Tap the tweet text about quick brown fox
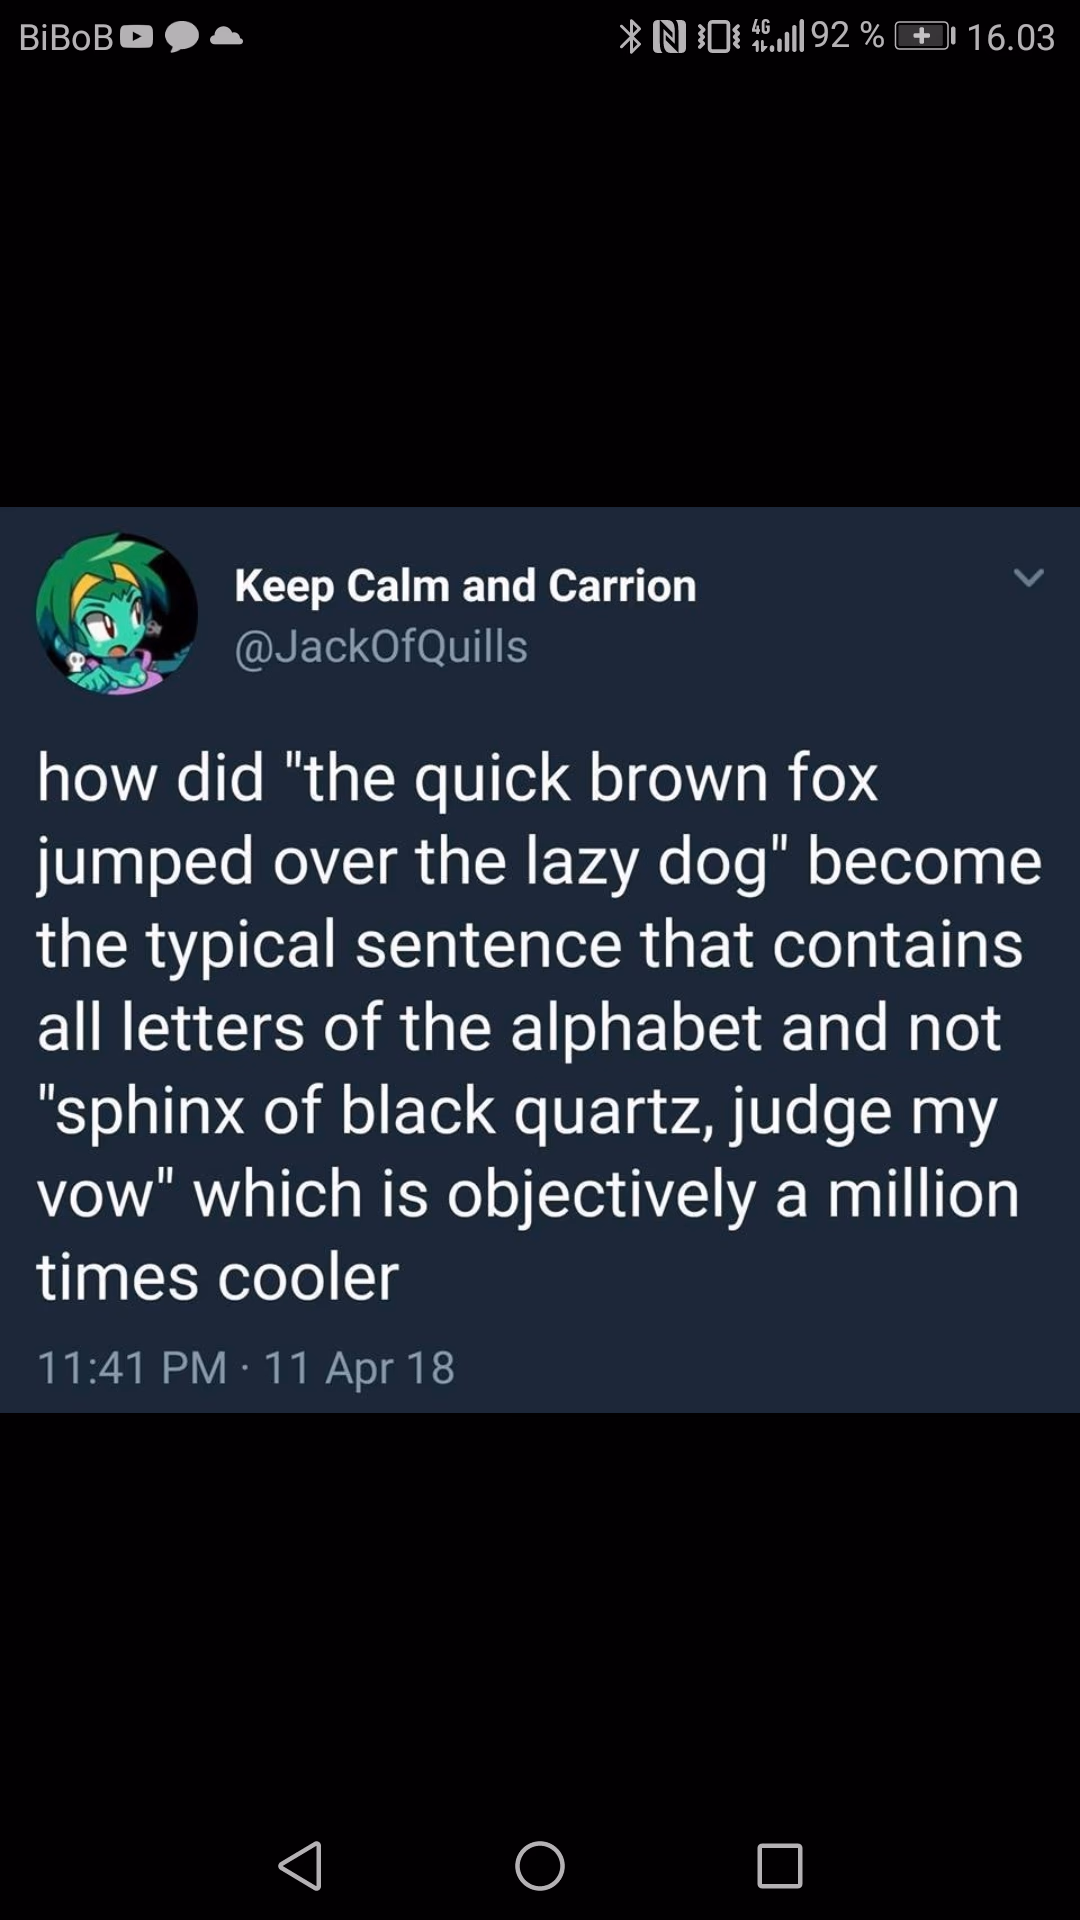The image size is (1080, 1920). [x=539, y=1027]
